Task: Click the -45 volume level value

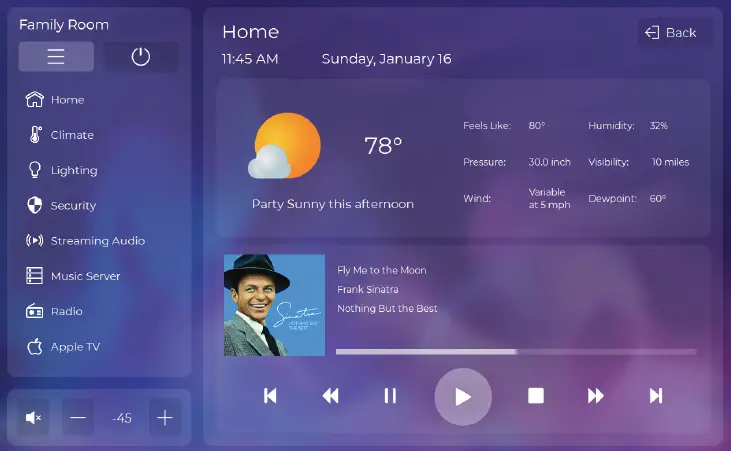Action: pos(122,418)
